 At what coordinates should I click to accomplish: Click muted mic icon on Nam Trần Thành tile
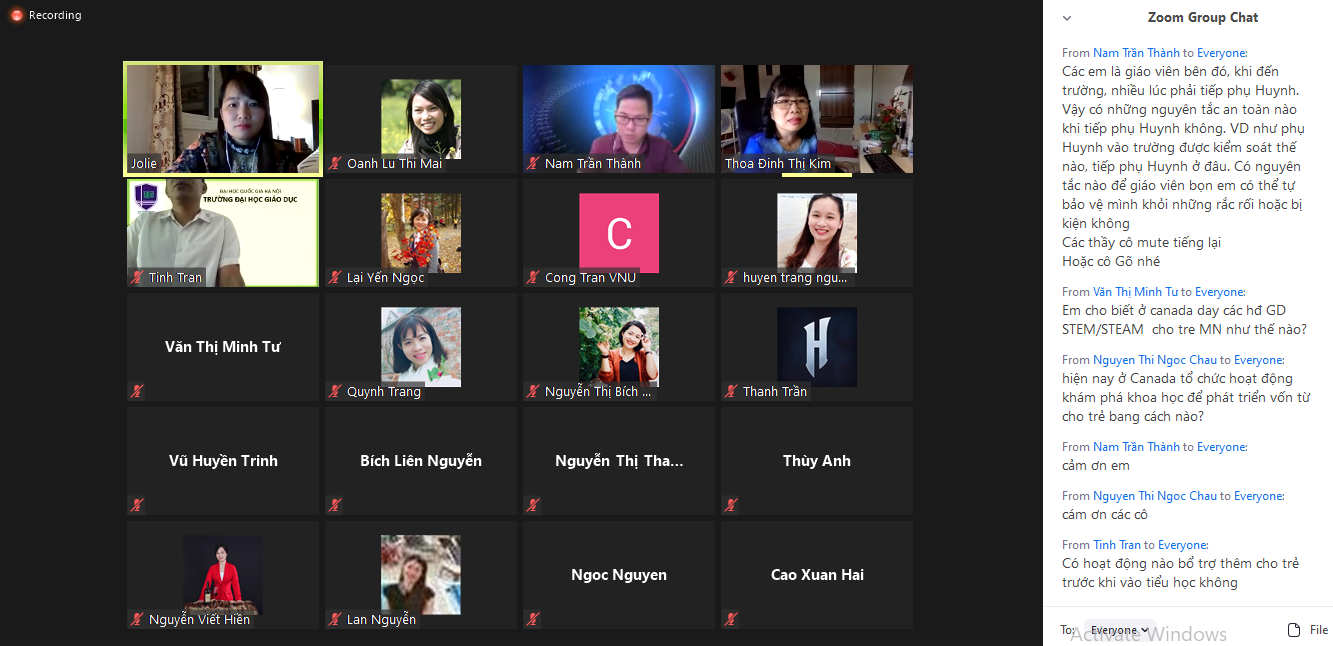tap(534, 164)
